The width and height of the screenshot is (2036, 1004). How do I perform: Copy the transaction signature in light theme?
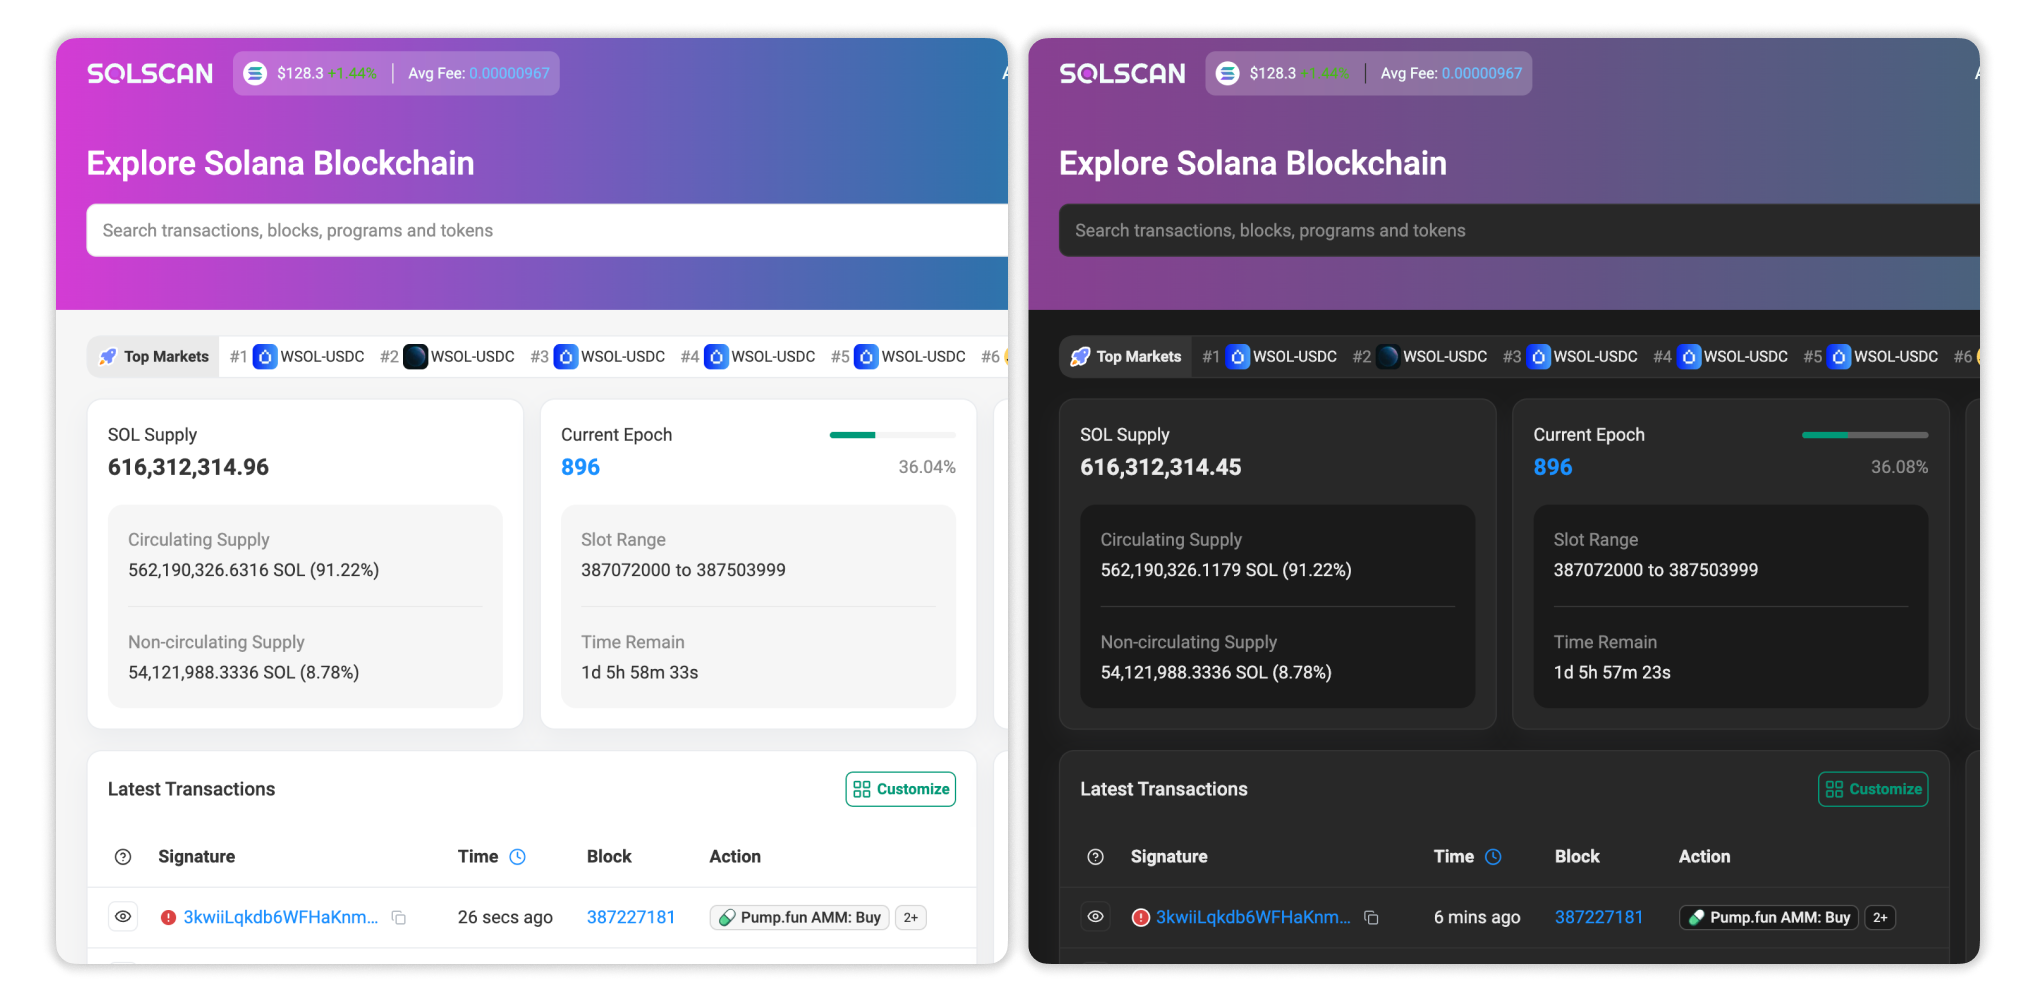pyautogui.click(x=399, y=918)
